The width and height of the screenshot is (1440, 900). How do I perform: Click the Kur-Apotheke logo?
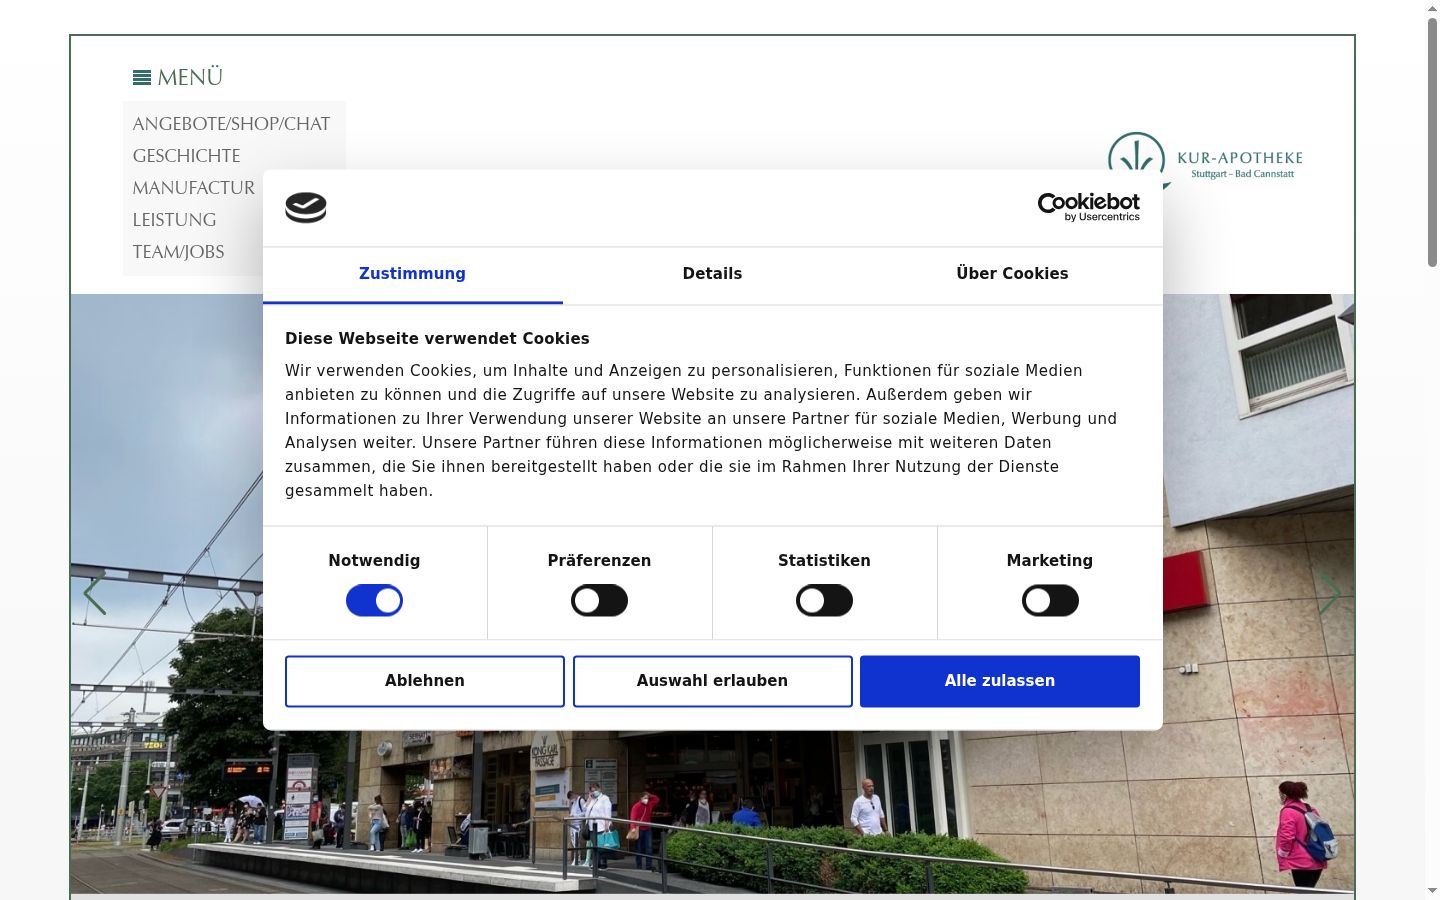(x=1205, y=162)
